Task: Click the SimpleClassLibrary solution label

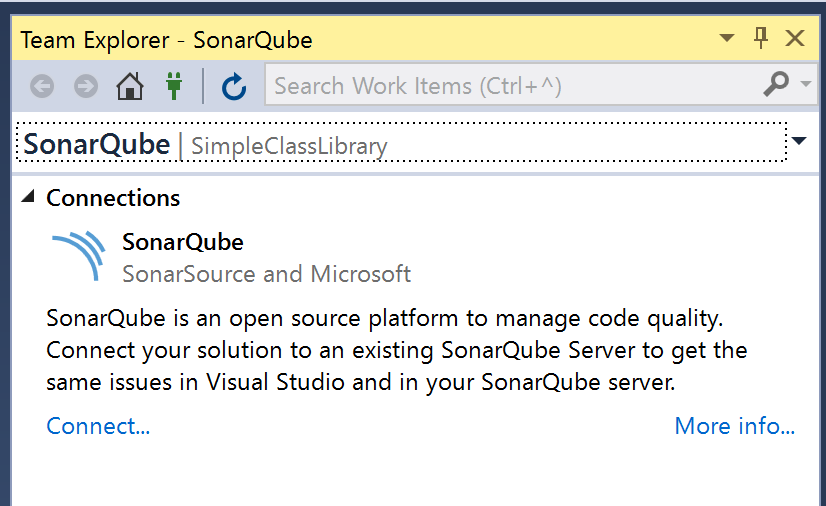Action: click(x=289, y=146)
